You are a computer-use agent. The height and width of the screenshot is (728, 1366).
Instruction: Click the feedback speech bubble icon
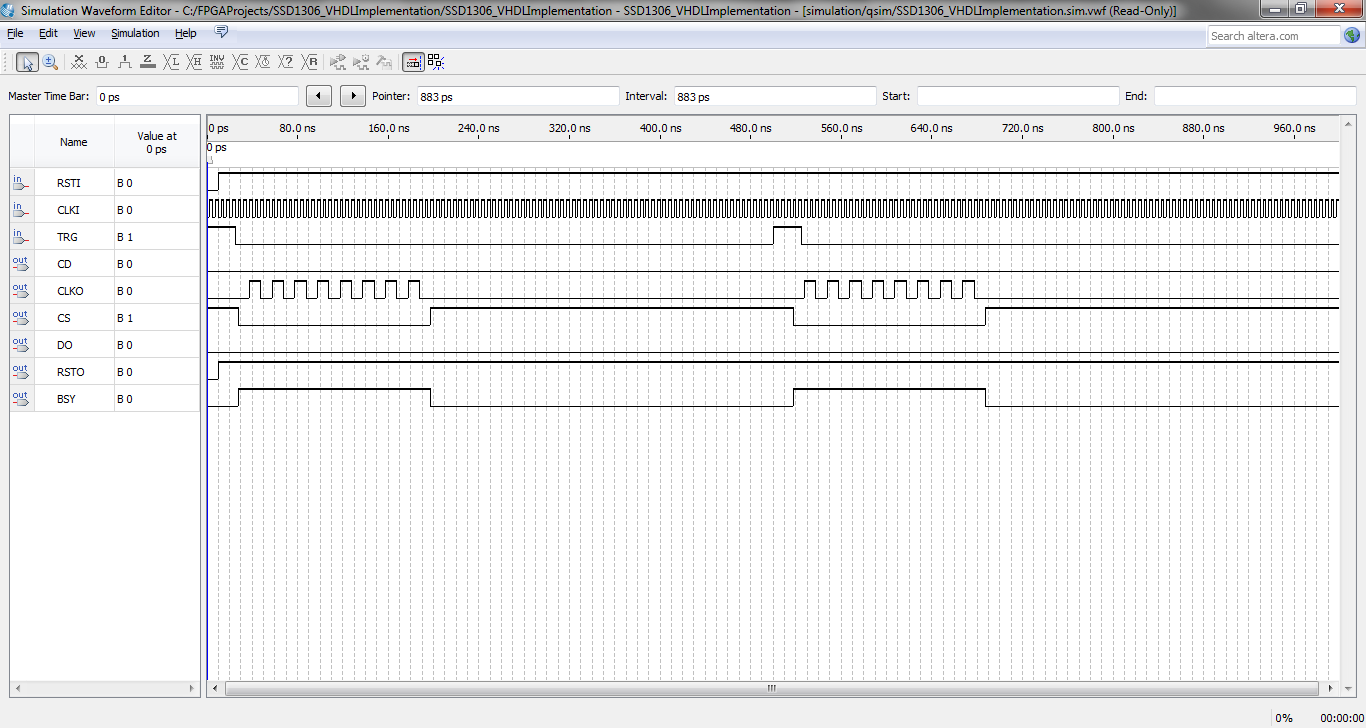[222, 33]
